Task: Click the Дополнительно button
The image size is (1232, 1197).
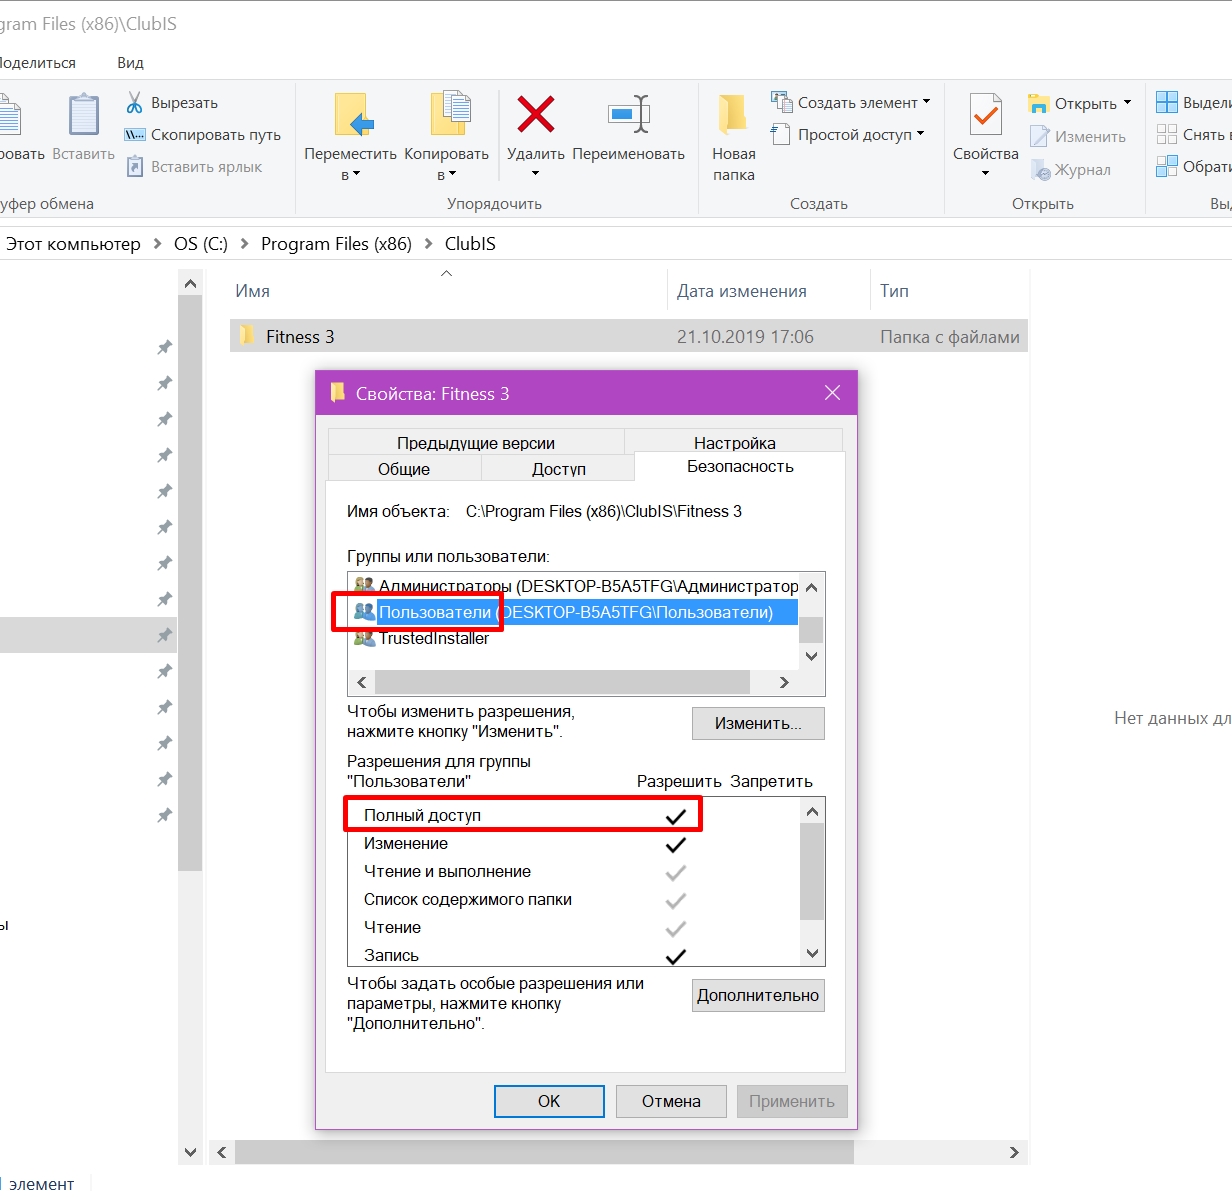Action: [758, 995]
